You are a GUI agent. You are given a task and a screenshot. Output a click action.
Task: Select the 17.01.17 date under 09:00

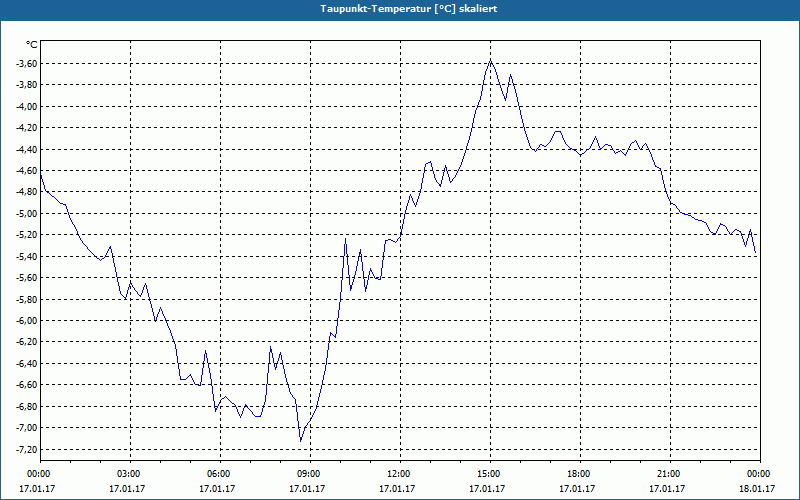point(307,489)
